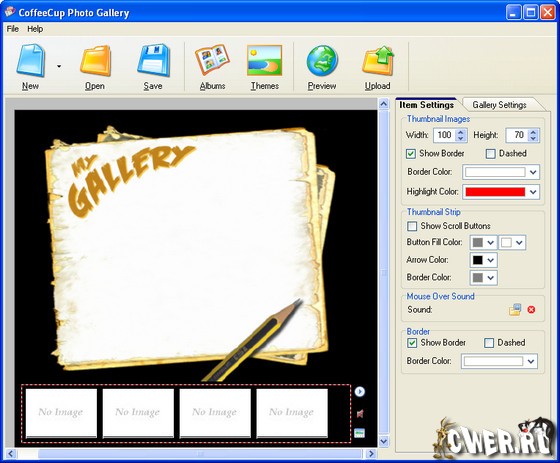Screen dimensions: 560x463
Task: Click the horizontal scrollbar right arrow
Action: click(x=371, y=454)
